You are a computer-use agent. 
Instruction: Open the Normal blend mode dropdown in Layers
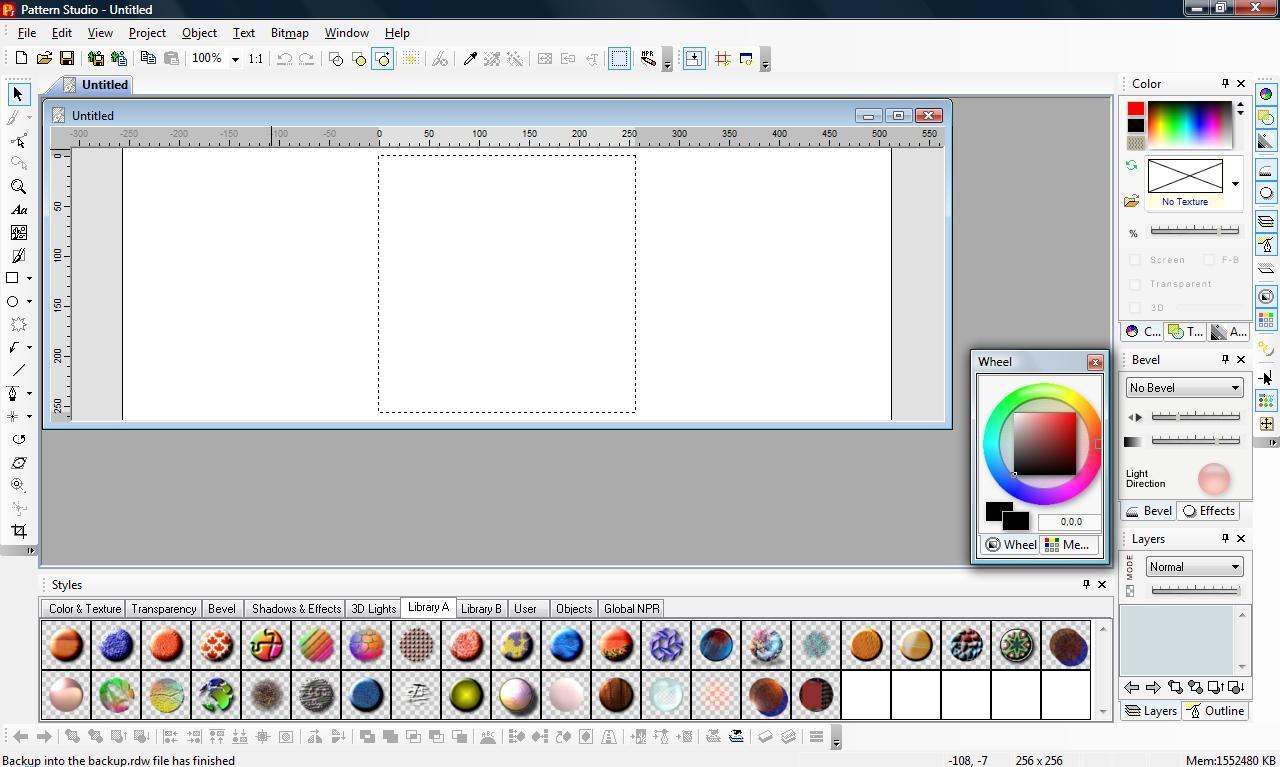(x=1193, y=566)
